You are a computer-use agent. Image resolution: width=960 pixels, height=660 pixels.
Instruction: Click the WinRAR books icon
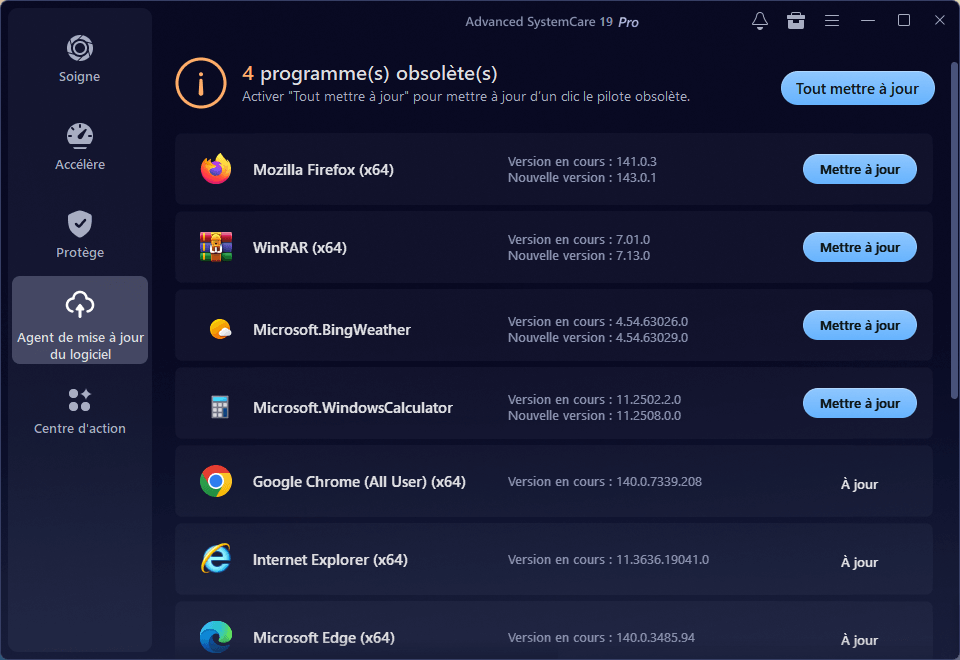click(216, 247)
